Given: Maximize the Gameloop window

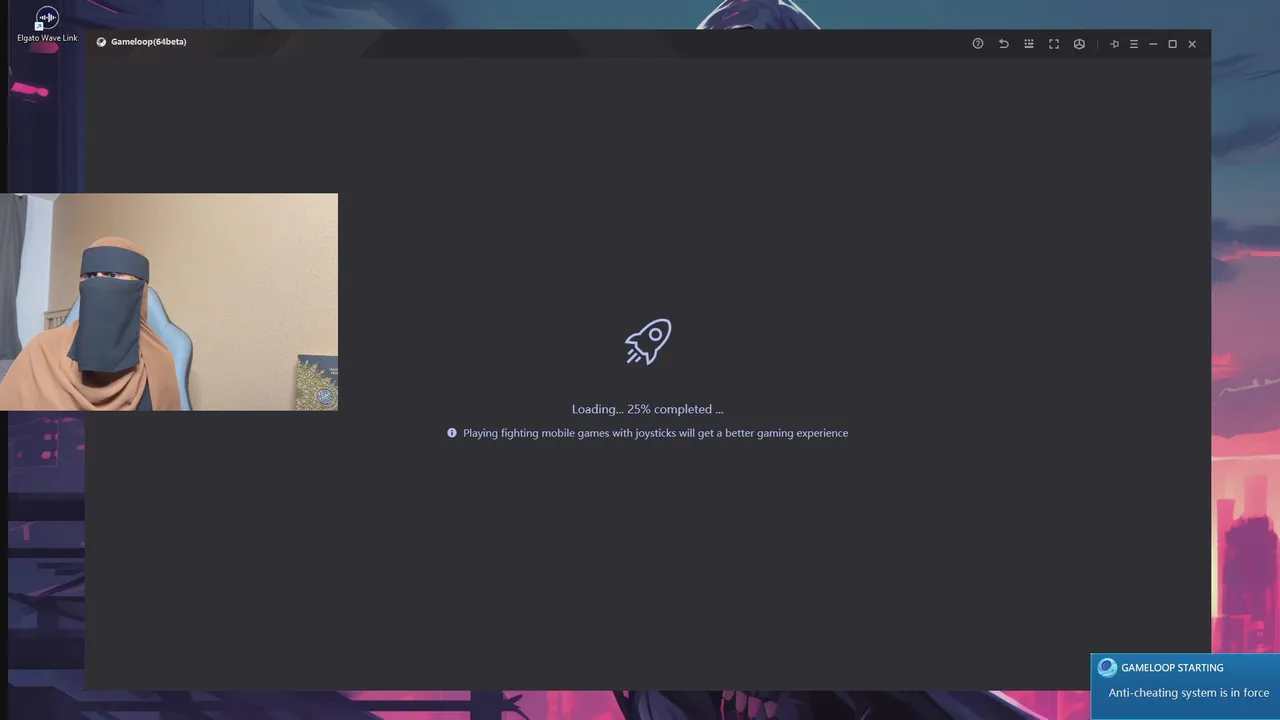Looking at the screenshot, I should coord(1173,44).
